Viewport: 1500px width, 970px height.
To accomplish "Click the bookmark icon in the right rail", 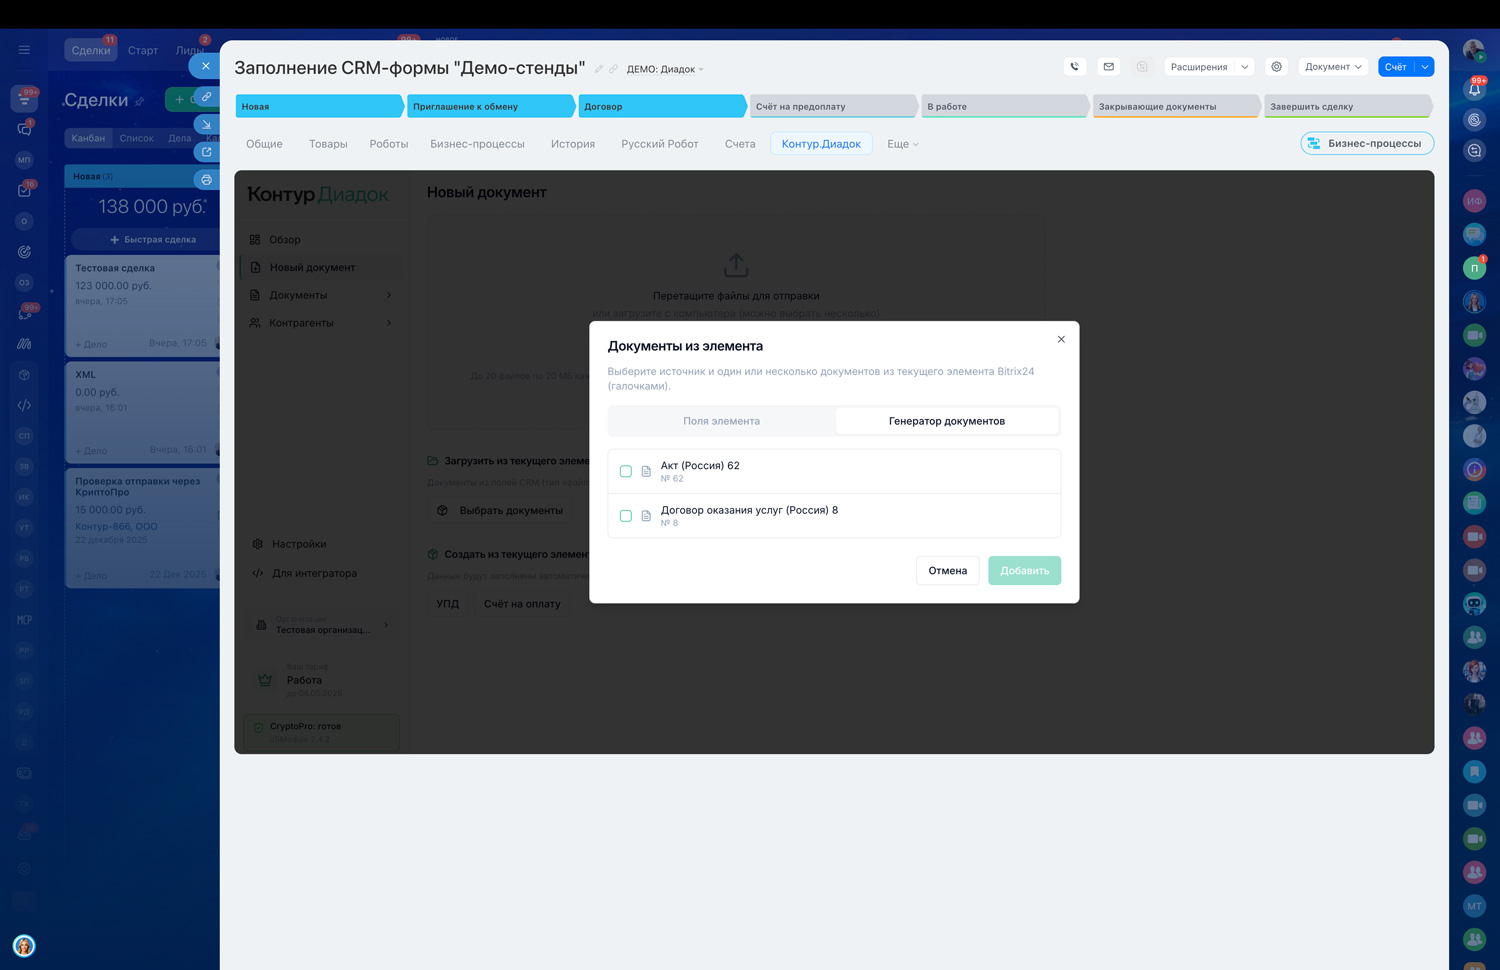I will pyautogui.click(x=1474, y=771).
